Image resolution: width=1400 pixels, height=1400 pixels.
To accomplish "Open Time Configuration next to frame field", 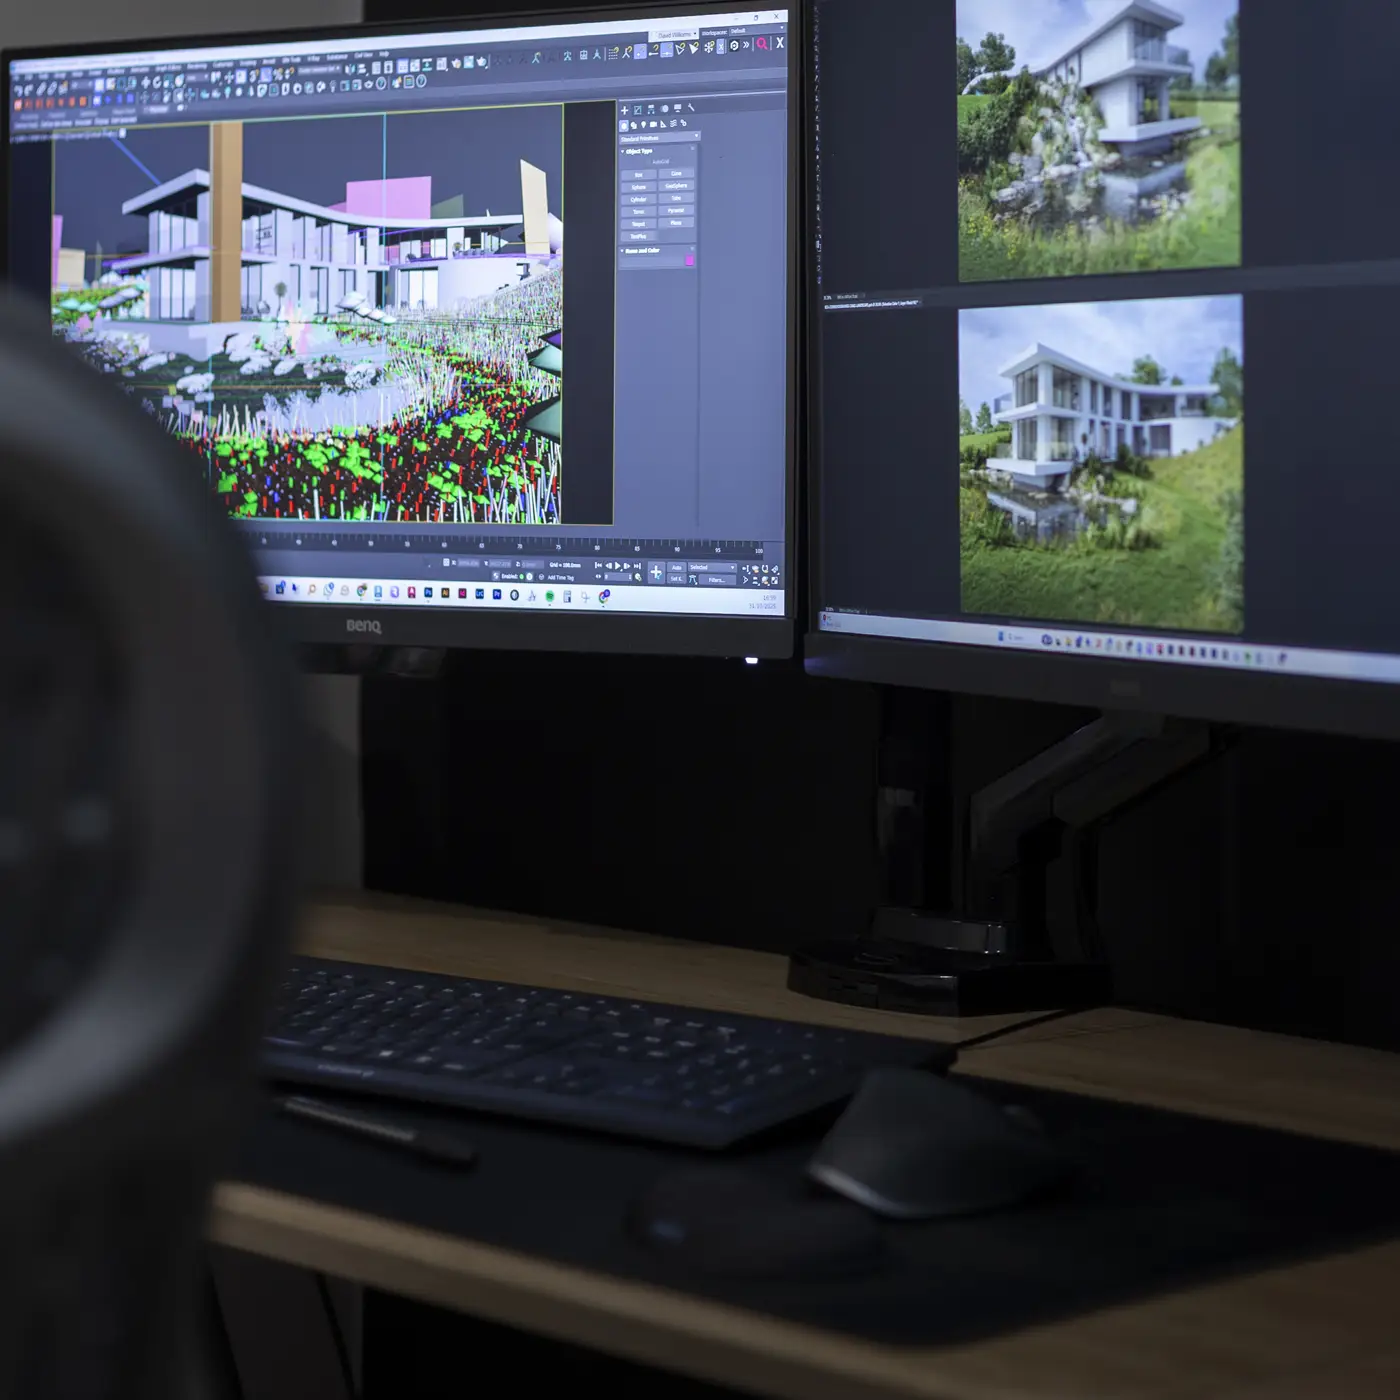I will tap(638, 578).
